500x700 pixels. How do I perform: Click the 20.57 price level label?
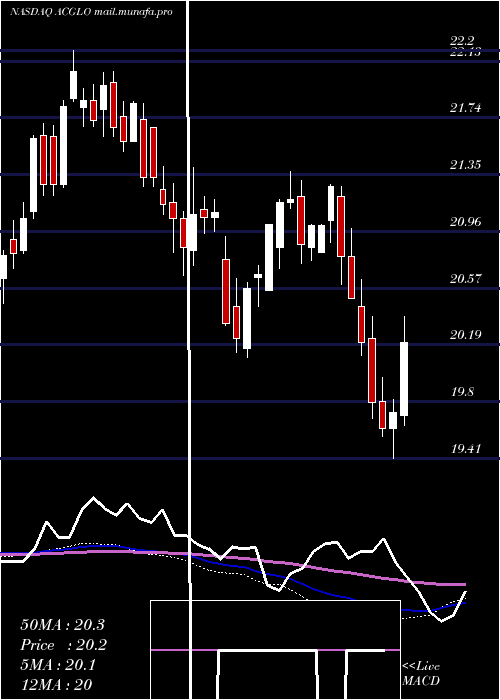tap(466, 279)
